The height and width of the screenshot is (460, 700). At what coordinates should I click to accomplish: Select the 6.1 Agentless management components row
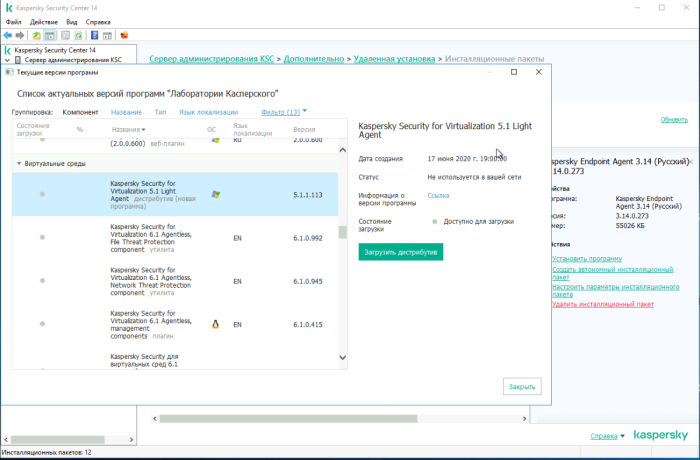(175, 325)
